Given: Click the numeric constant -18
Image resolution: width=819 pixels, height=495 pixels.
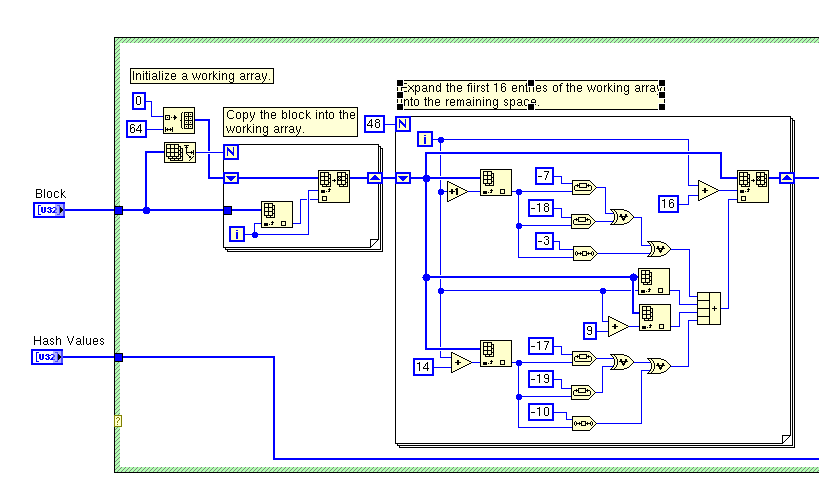Looking at the screenshot, I should (541, 208).
